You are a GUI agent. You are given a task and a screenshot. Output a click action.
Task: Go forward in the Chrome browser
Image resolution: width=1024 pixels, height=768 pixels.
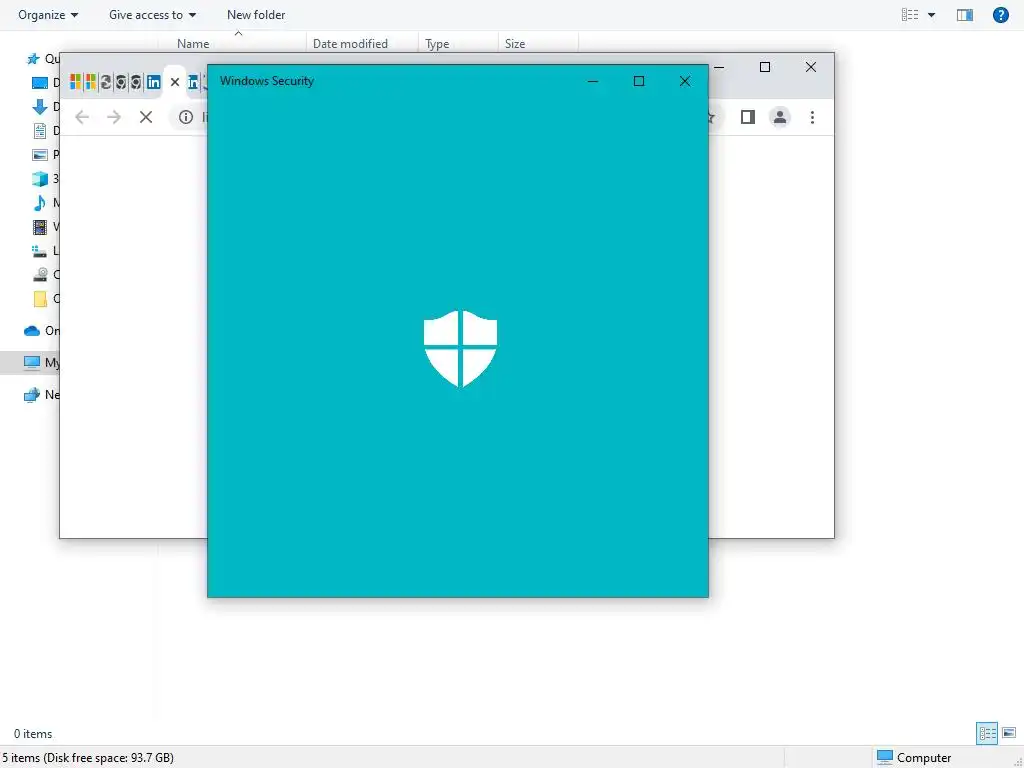(x=114, y=117)
